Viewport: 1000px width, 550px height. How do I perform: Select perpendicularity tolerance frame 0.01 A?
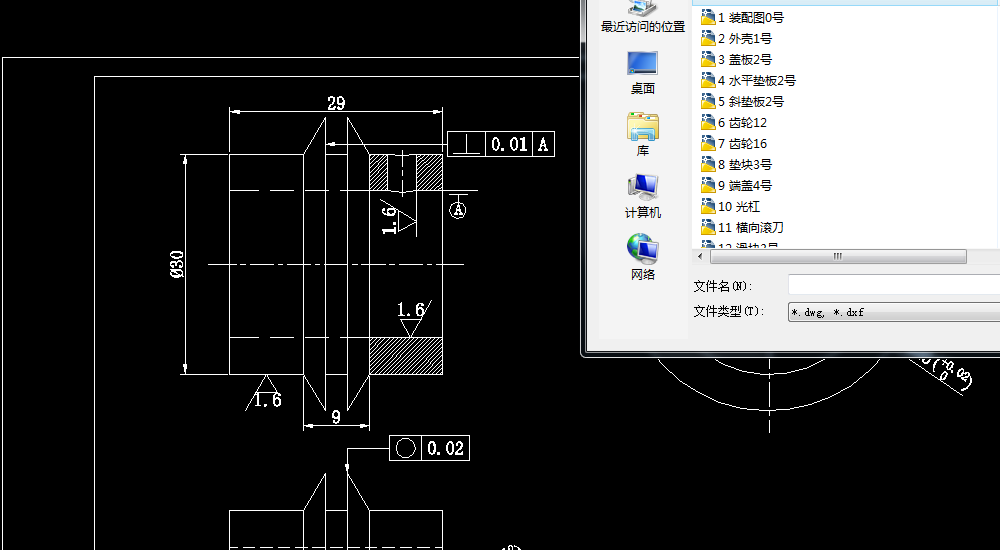[501, 144]
